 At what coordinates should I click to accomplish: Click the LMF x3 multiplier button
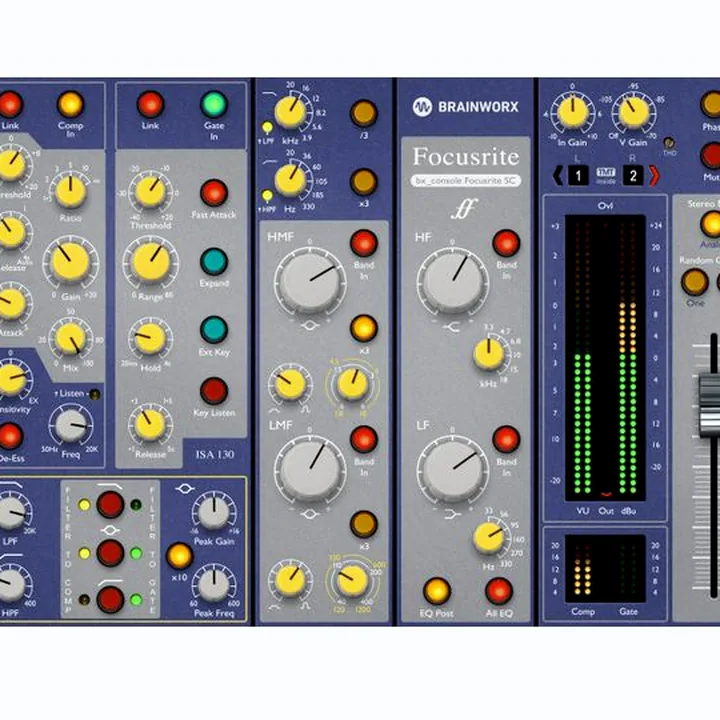[364, 524]
